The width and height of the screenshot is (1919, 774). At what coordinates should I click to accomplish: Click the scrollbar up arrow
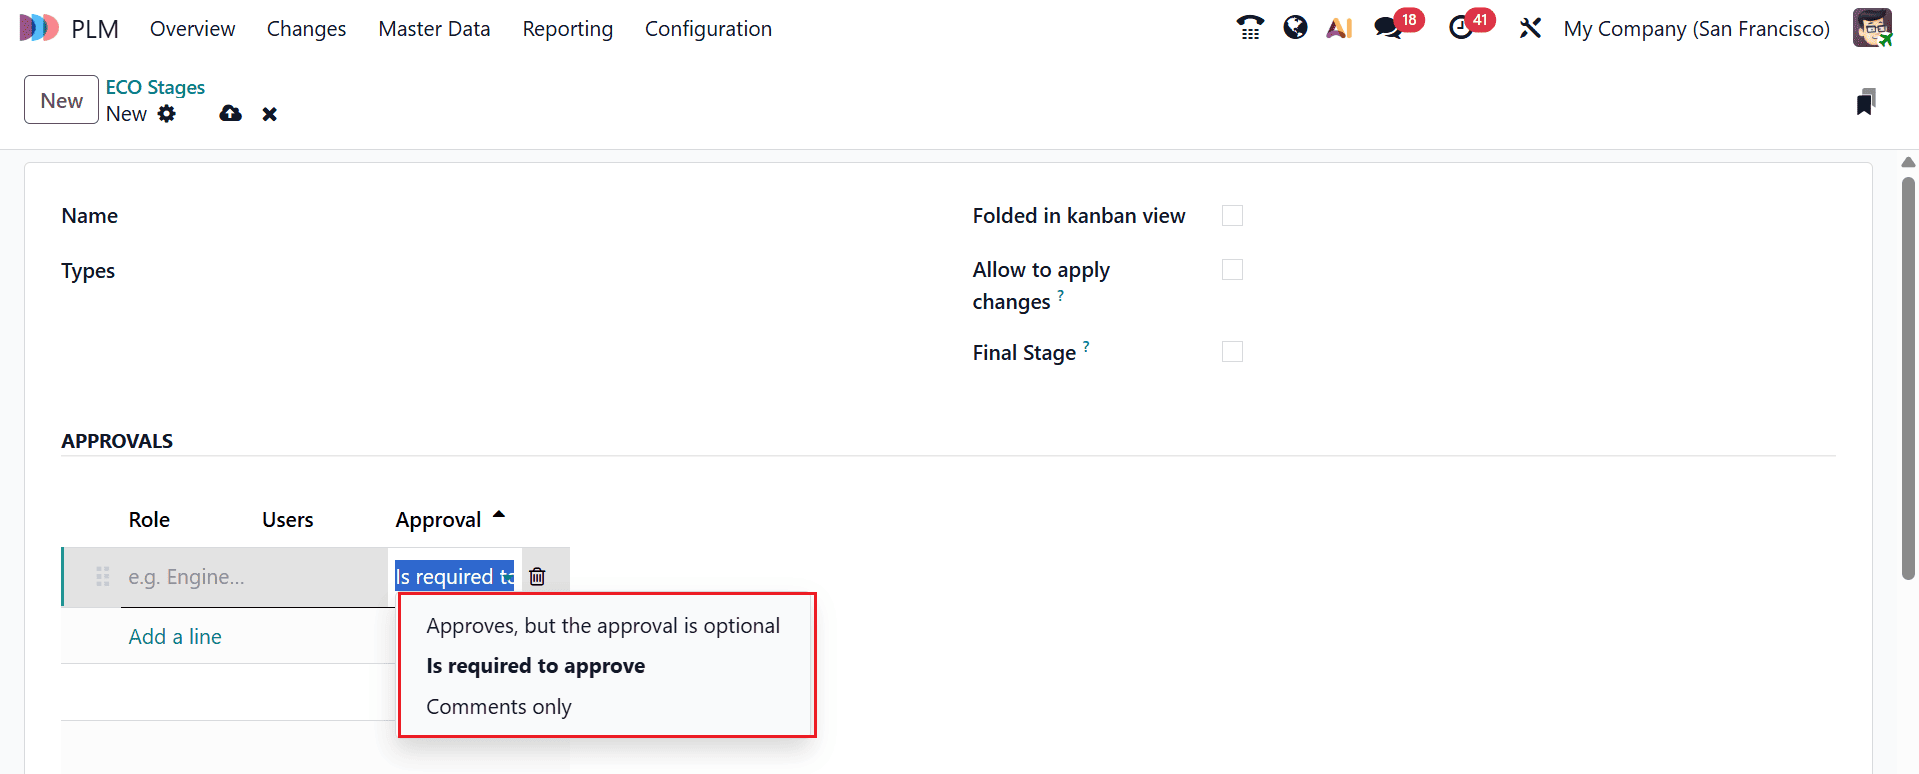(x=1908, y=162)
